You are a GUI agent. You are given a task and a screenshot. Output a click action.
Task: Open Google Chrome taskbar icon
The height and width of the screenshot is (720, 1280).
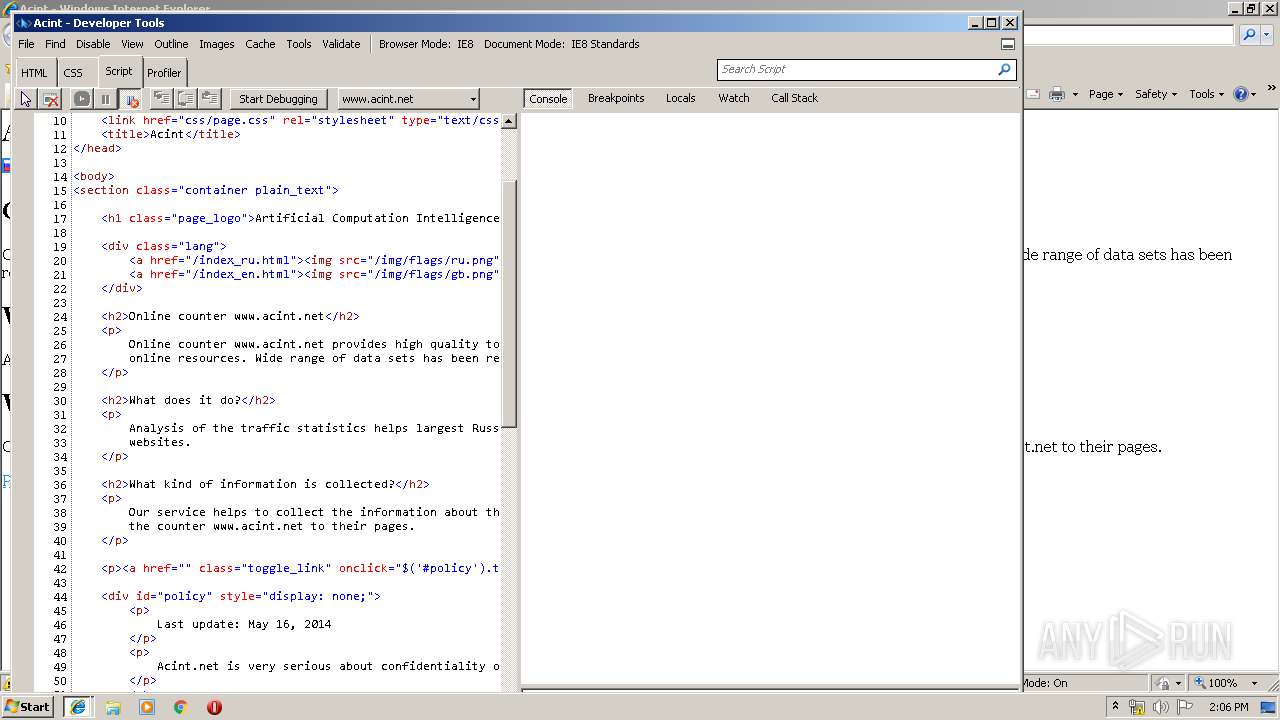(180, 707)
